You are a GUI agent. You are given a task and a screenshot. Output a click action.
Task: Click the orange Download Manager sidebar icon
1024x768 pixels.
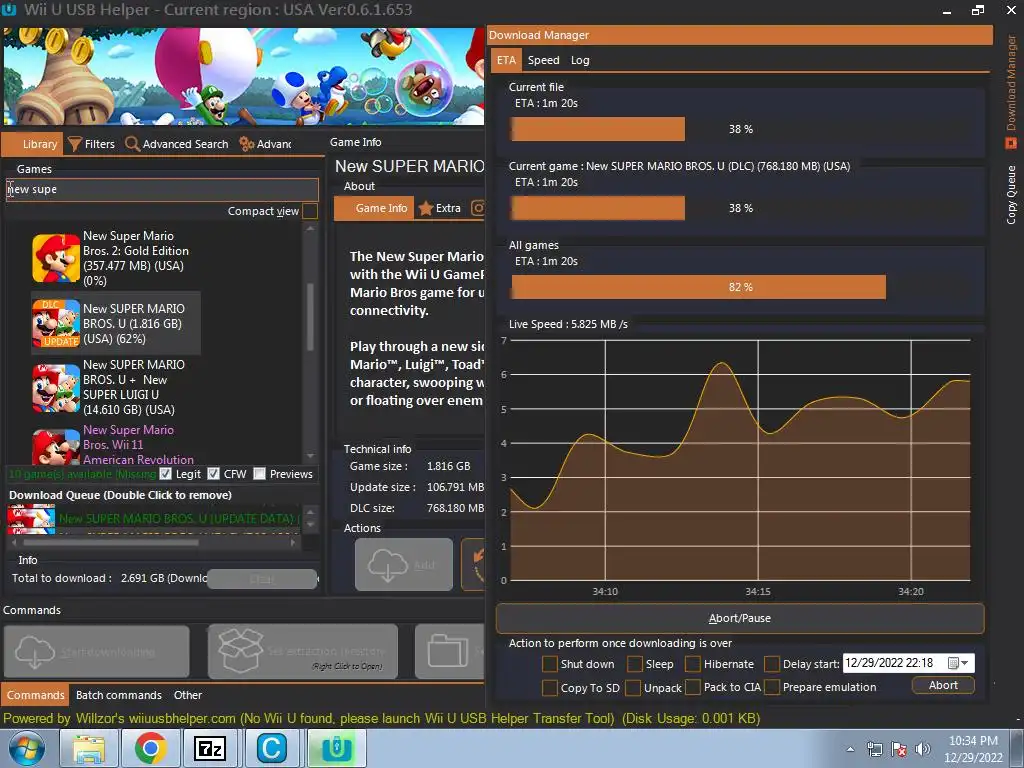pyautogui.click(x=1011, y=143)
